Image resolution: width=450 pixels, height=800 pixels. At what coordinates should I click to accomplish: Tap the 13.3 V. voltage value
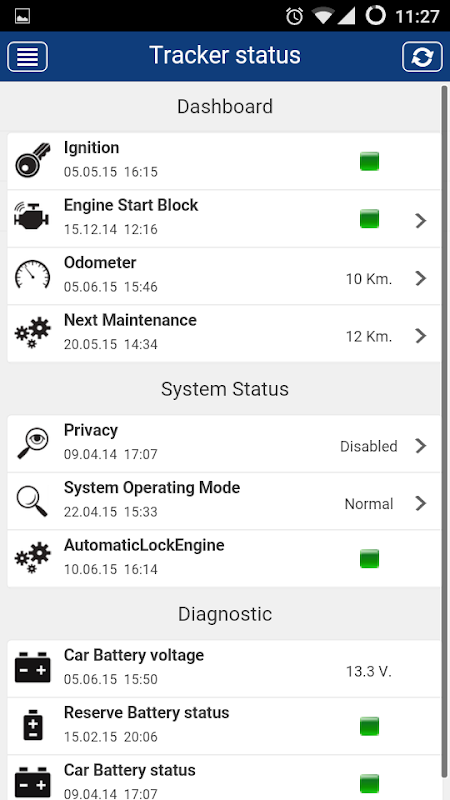pos(368,671)
